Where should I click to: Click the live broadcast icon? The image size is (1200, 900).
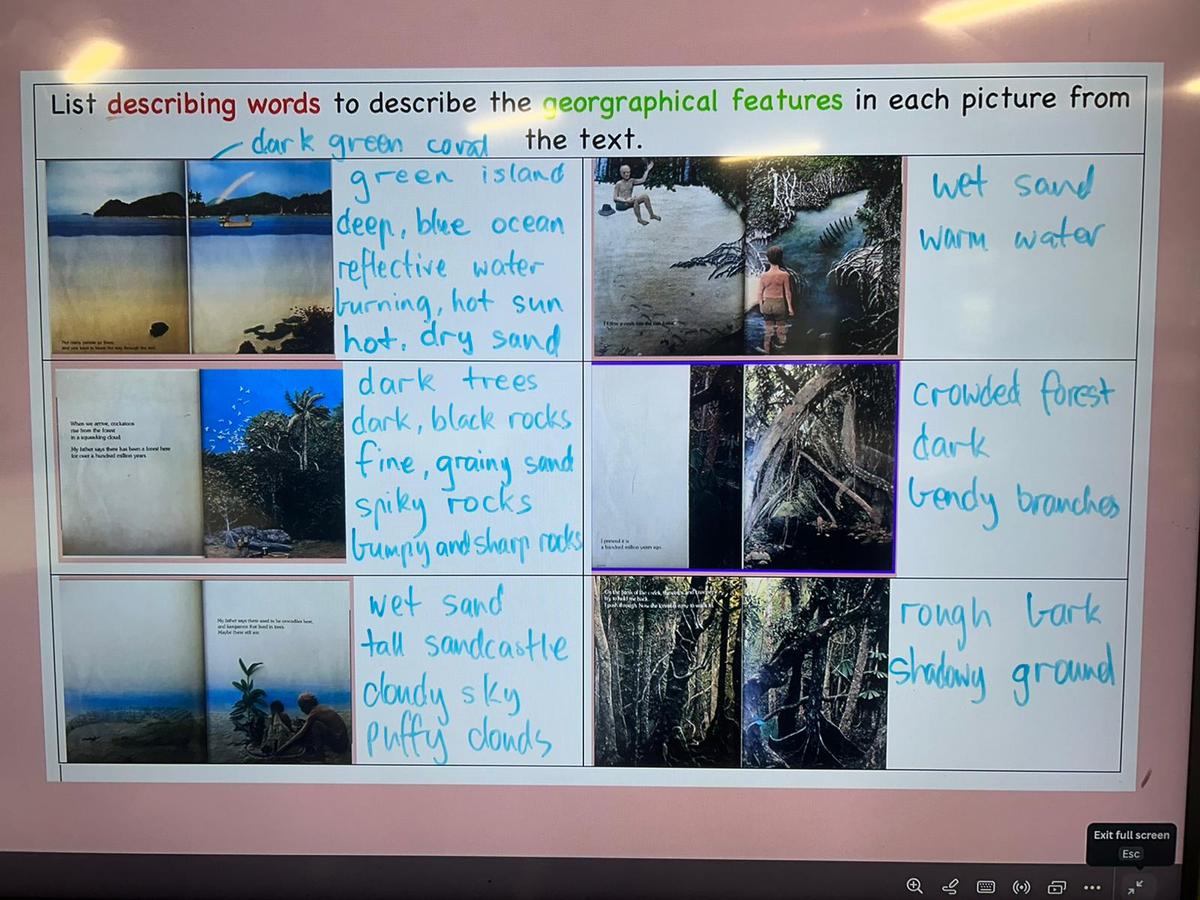pos(1021,886)
